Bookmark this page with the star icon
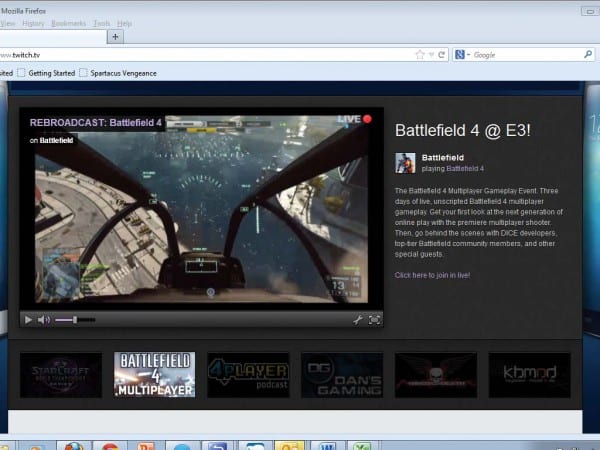The height and width of the screenshot is (450, 600). [420, 55]
